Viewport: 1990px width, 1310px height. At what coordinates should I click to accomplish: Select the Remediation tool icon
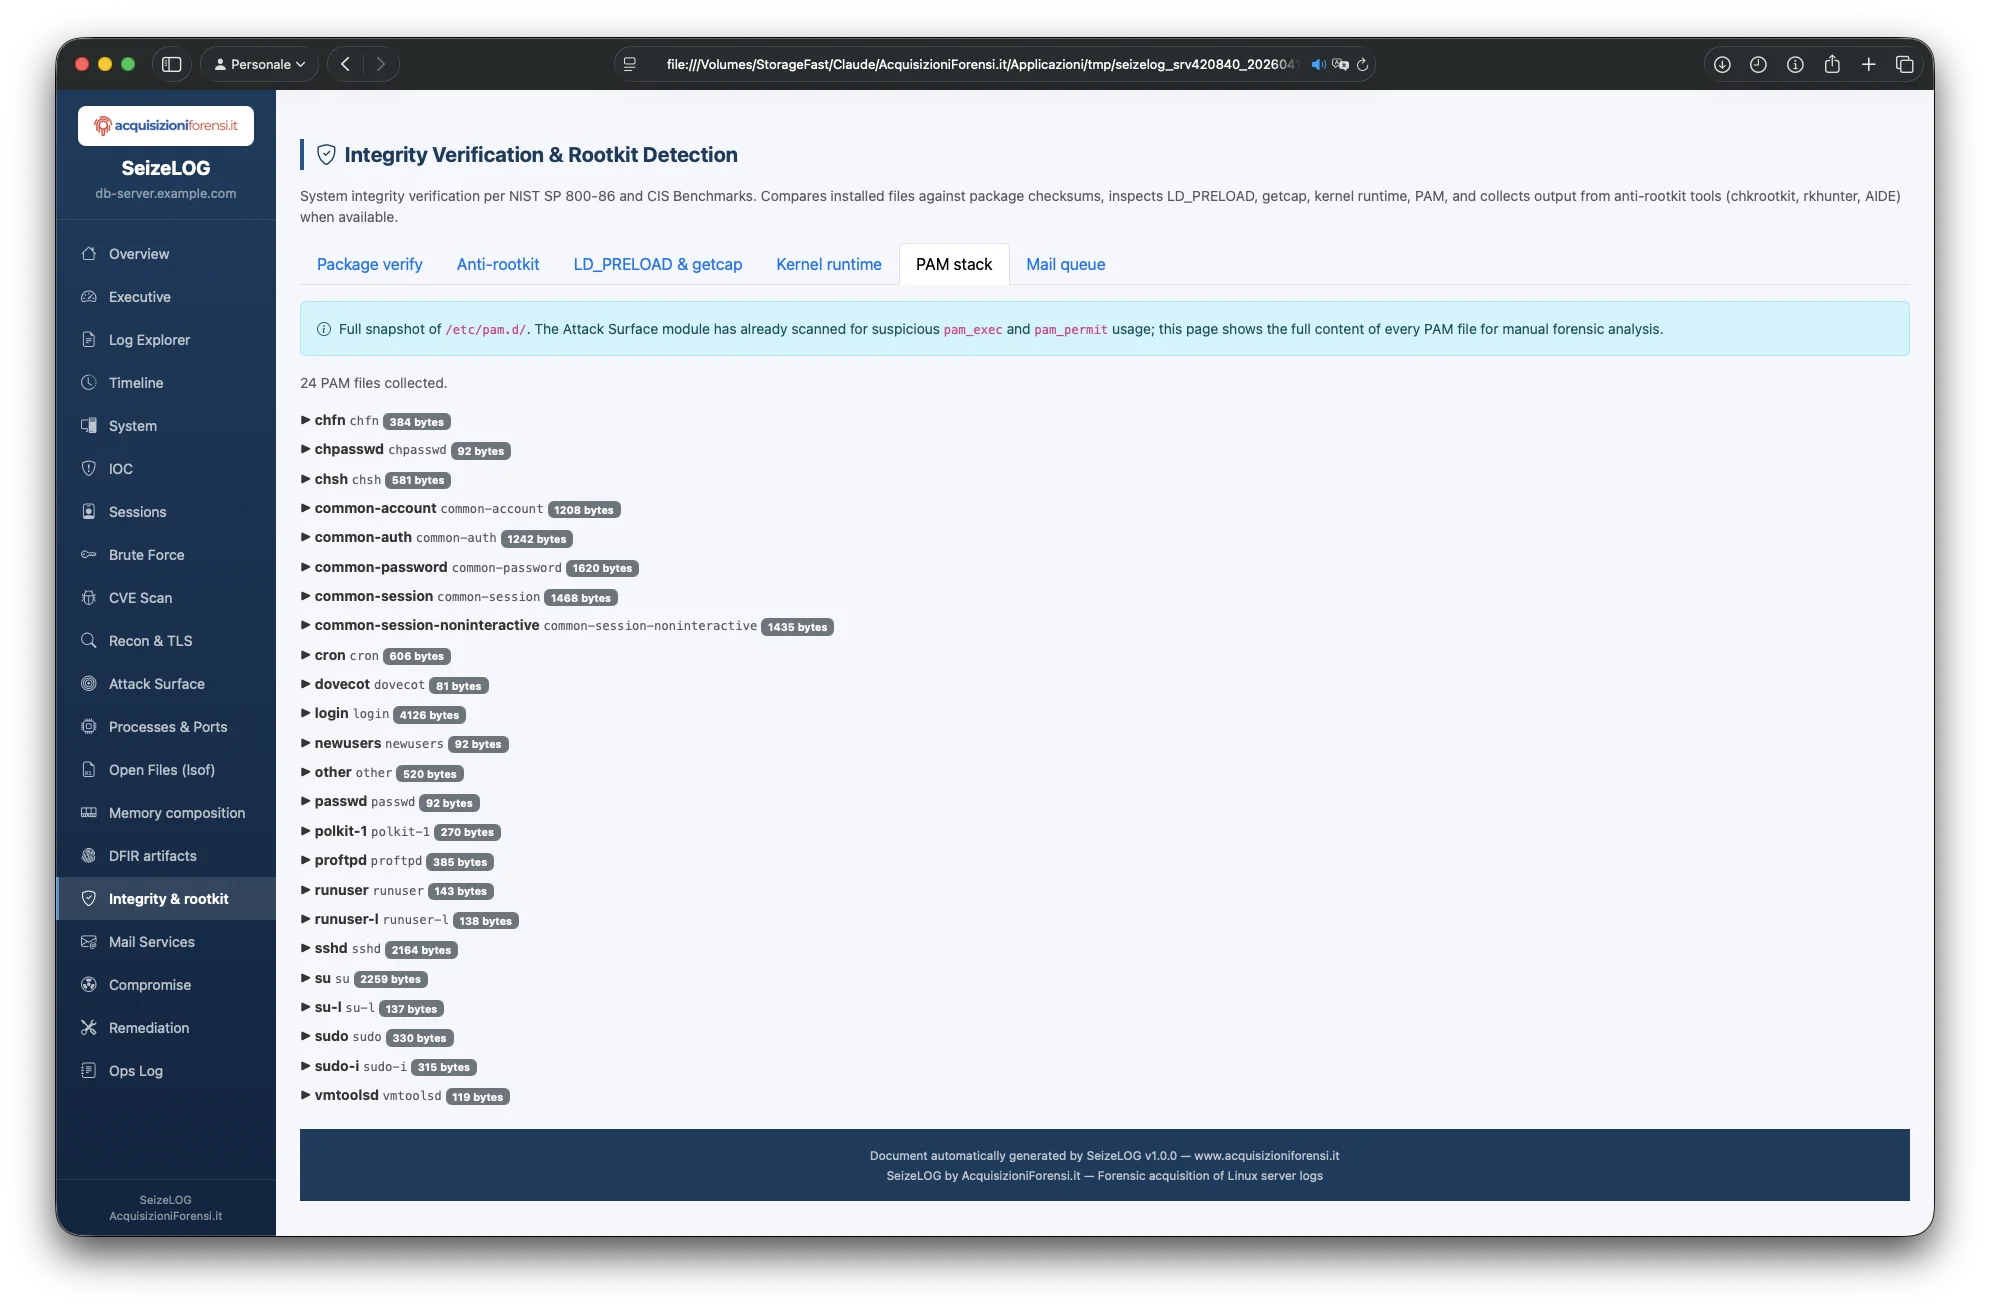89,1027
